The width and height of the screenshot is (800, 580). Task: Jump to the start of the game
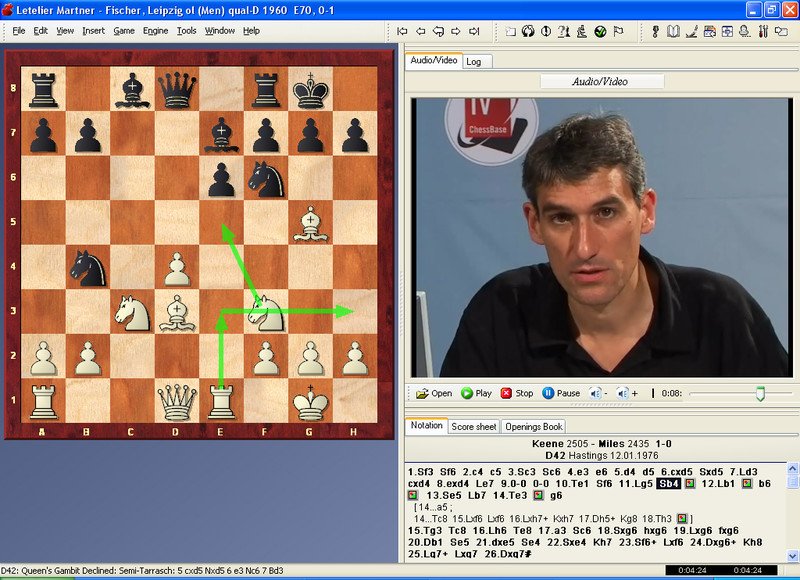[x=402, y=32]
